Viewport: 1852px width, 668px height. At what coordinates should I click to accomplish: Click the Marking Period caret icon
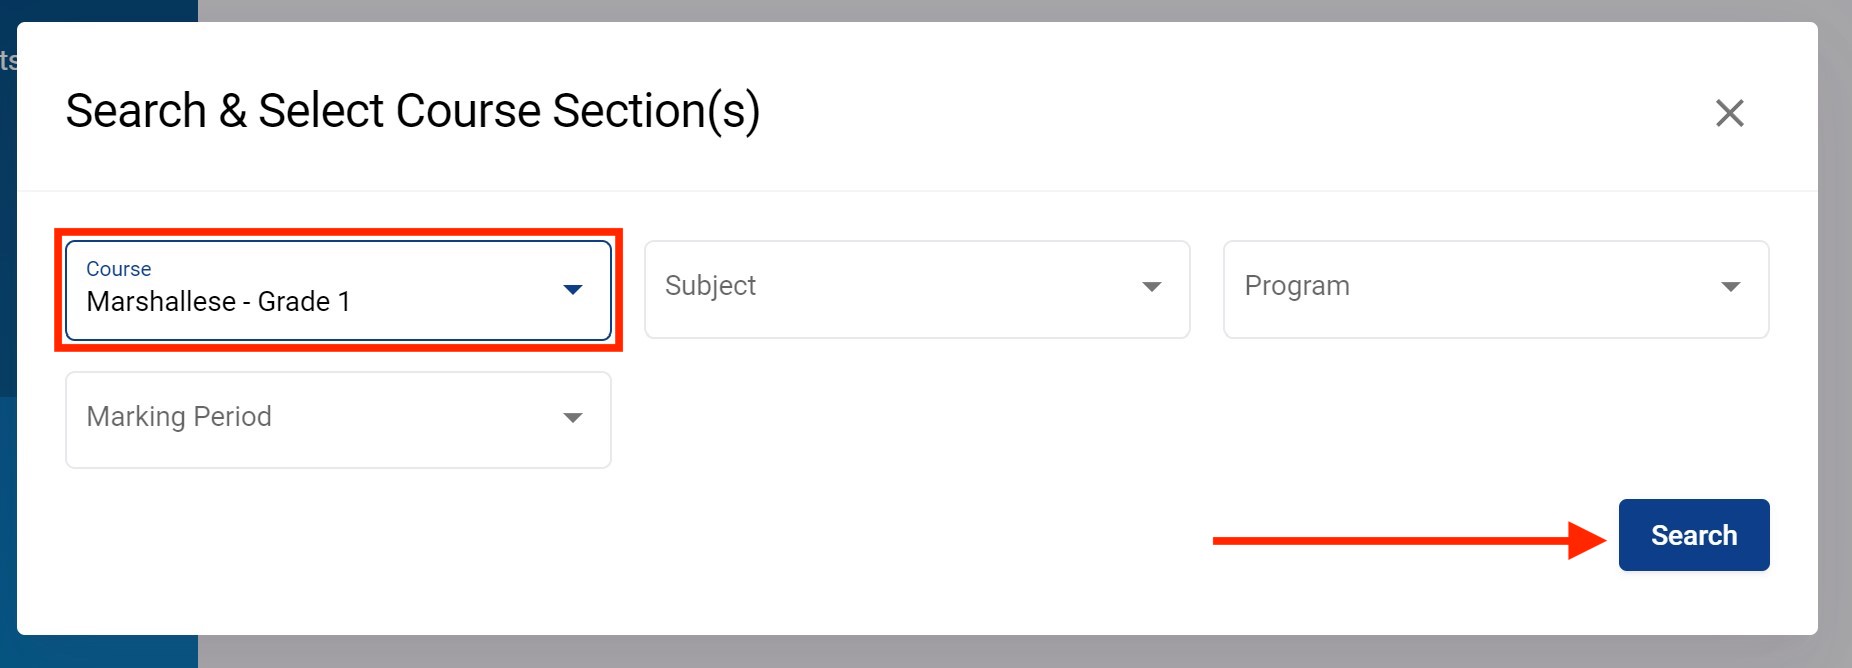[x=572, y=418]
